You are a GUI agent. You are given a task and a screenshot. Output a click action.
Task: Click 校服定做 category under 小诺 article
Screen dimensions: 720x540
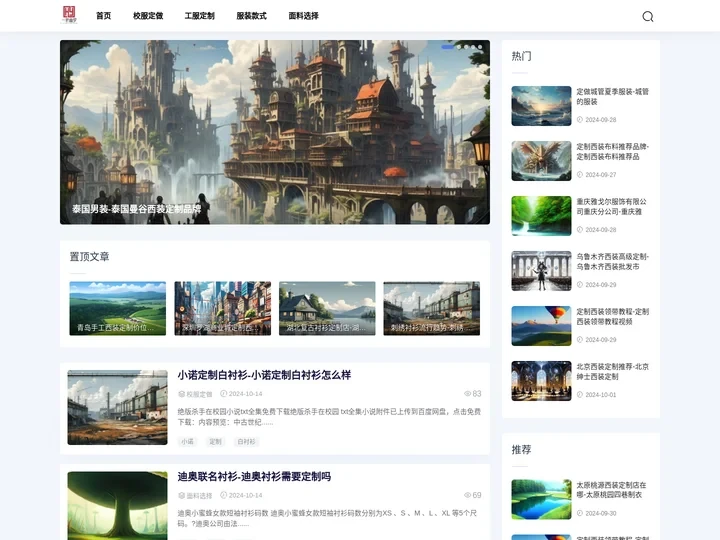(199, 394)
